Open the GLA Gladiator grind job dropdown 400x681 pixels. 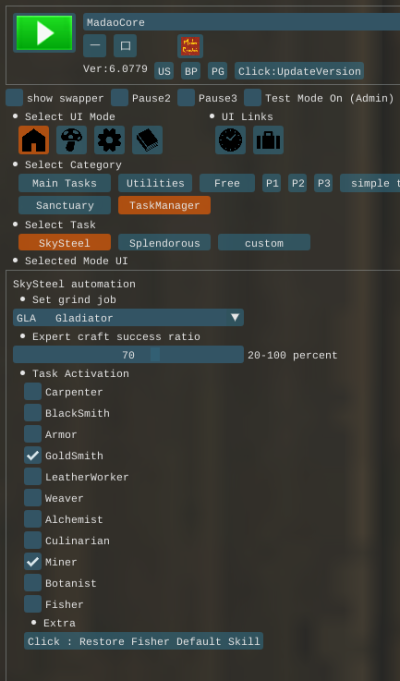128,317
